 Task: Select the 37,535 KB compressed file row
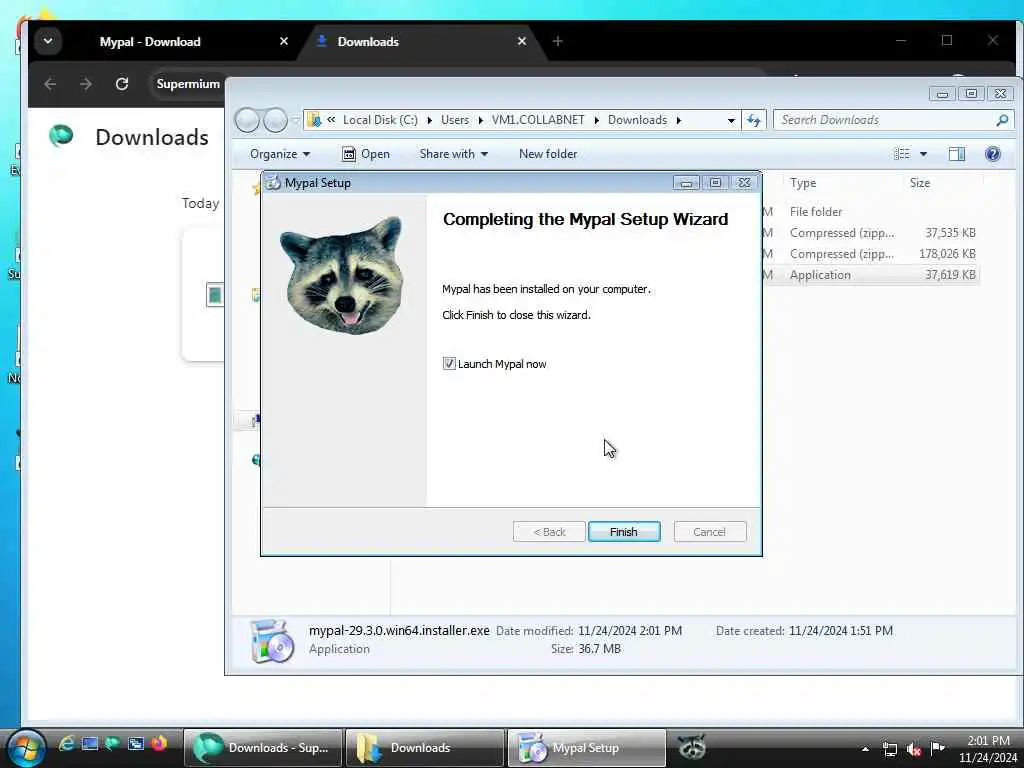[871, 232]
